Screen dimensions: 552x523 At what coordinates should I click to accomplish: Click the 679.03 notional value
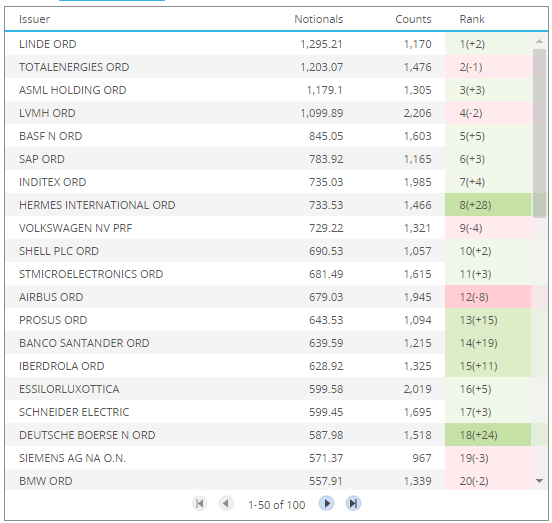[326, 297]
